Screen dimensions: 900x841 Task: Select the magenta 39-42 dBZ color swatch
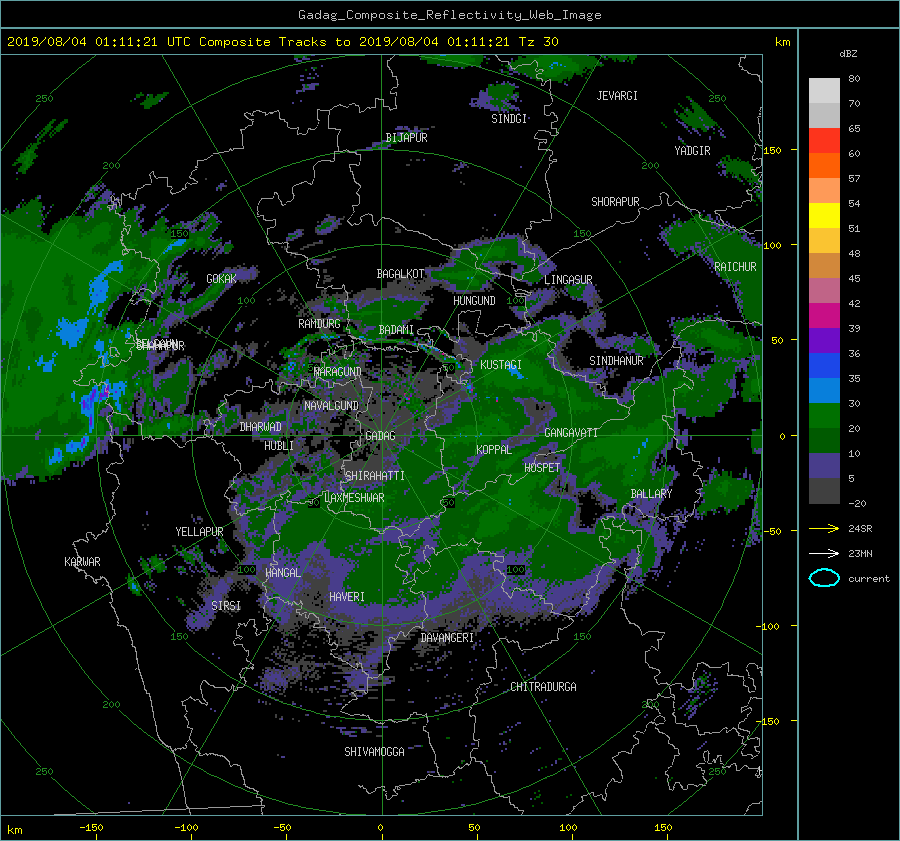(824, 315)
